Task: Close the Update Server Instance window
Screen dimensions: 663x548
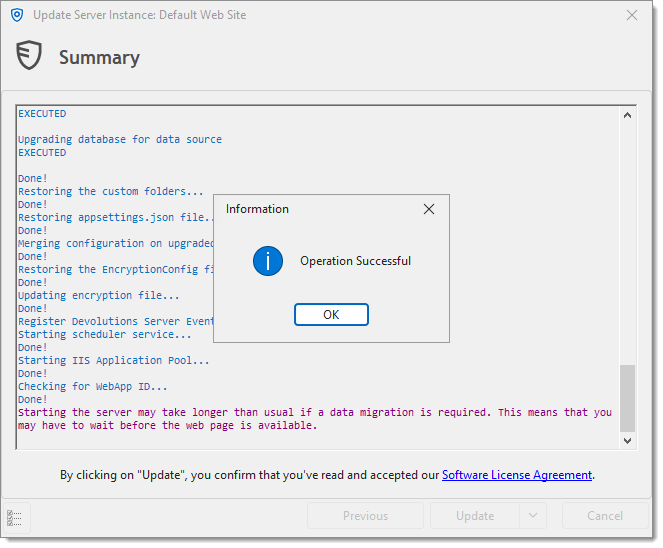Action: (x=632, y=15)
